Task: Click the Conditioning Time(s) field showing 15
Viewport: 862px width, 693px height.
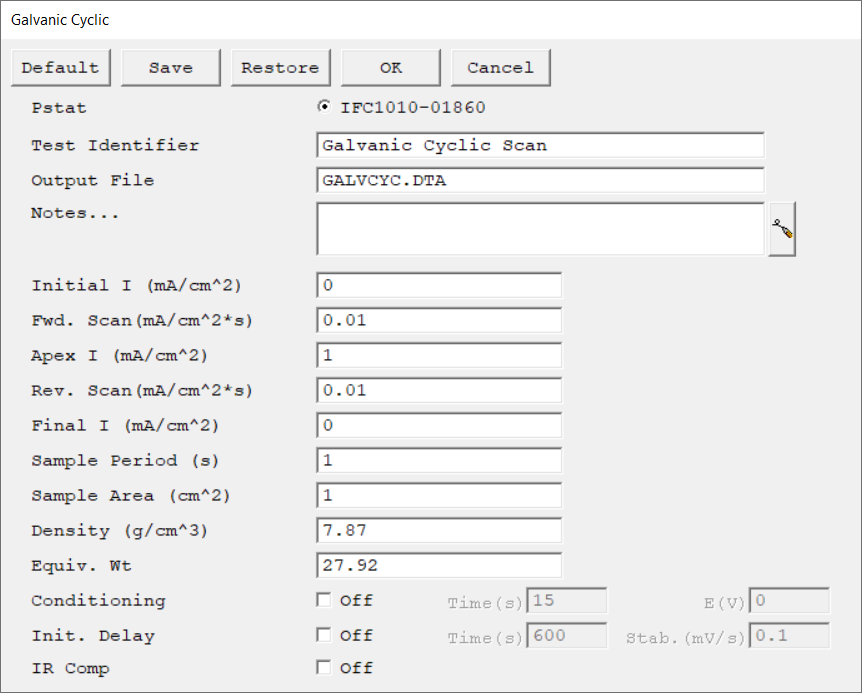Action: pos(567,601)
